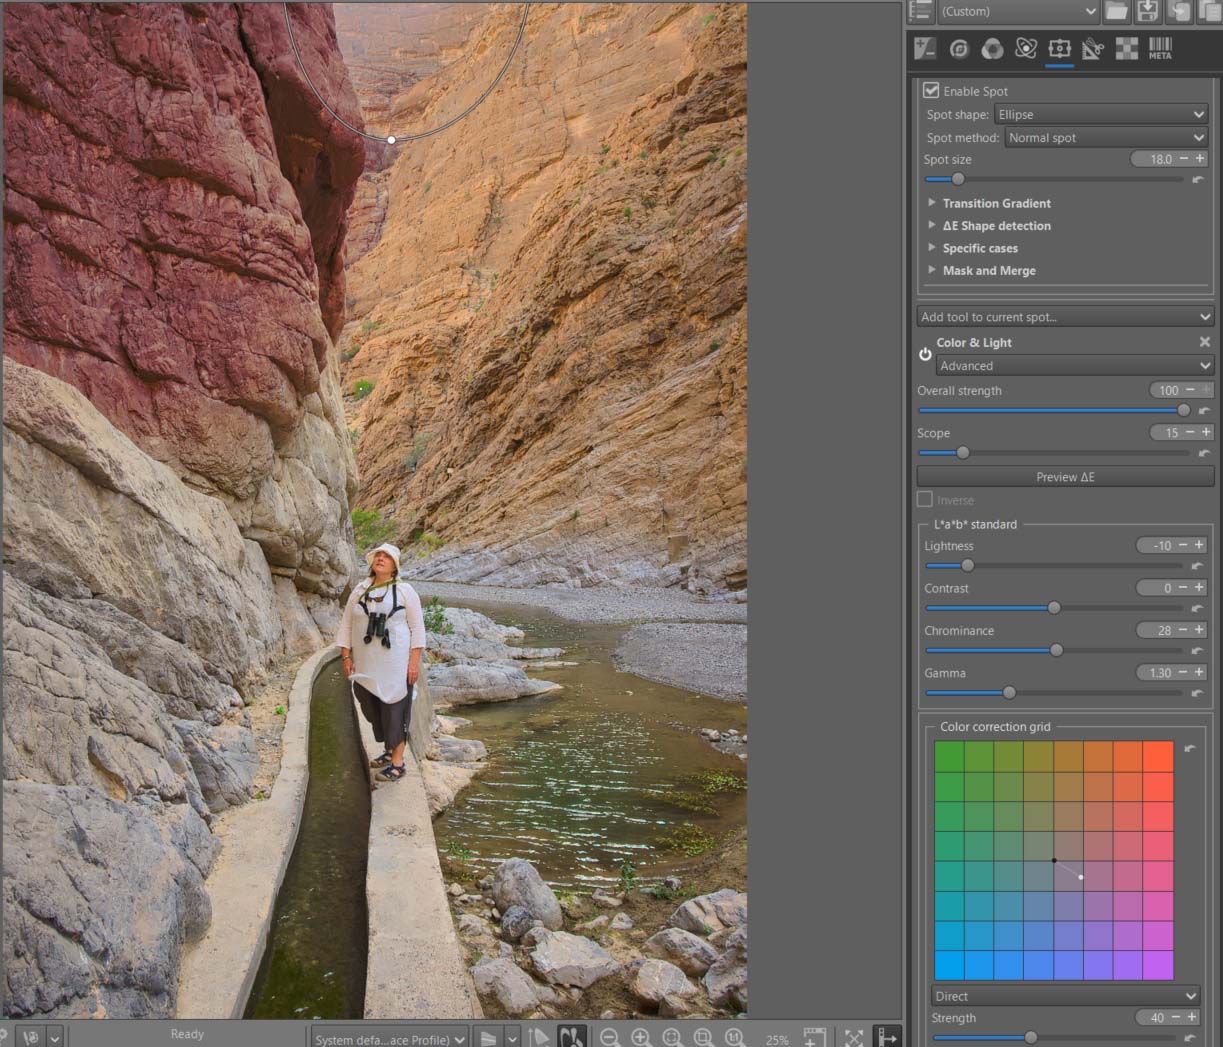Open the Raw tab checkerboard icon

click(x=1127, y=48)
